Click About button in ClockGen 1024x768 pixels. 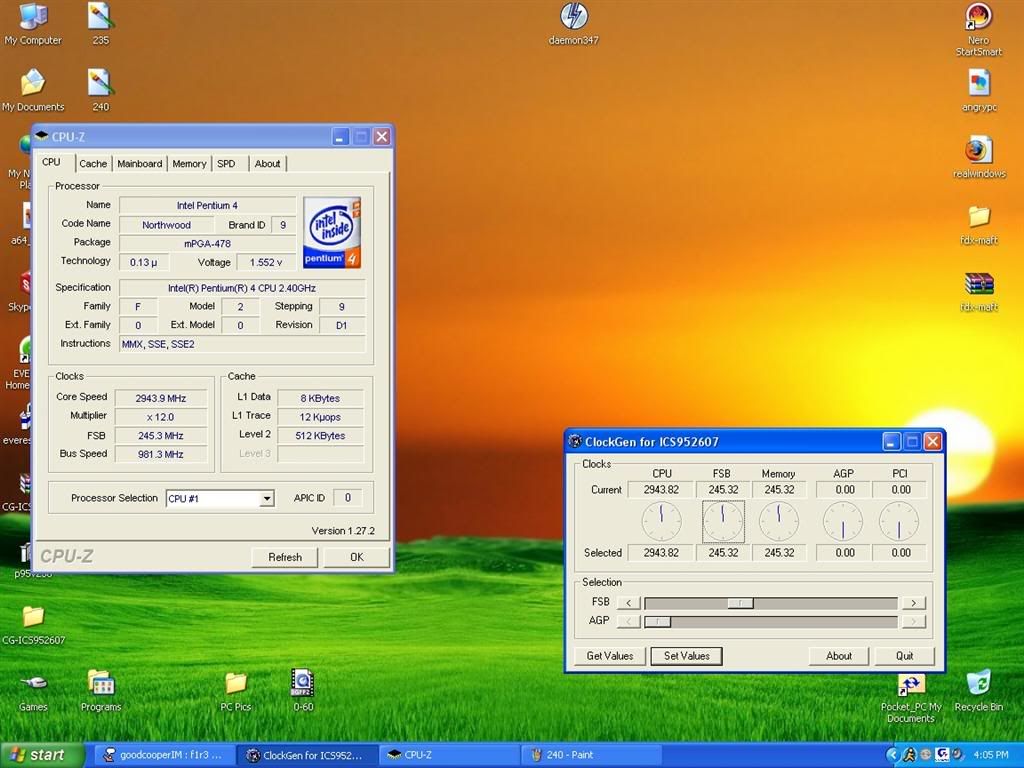[839, 656]
